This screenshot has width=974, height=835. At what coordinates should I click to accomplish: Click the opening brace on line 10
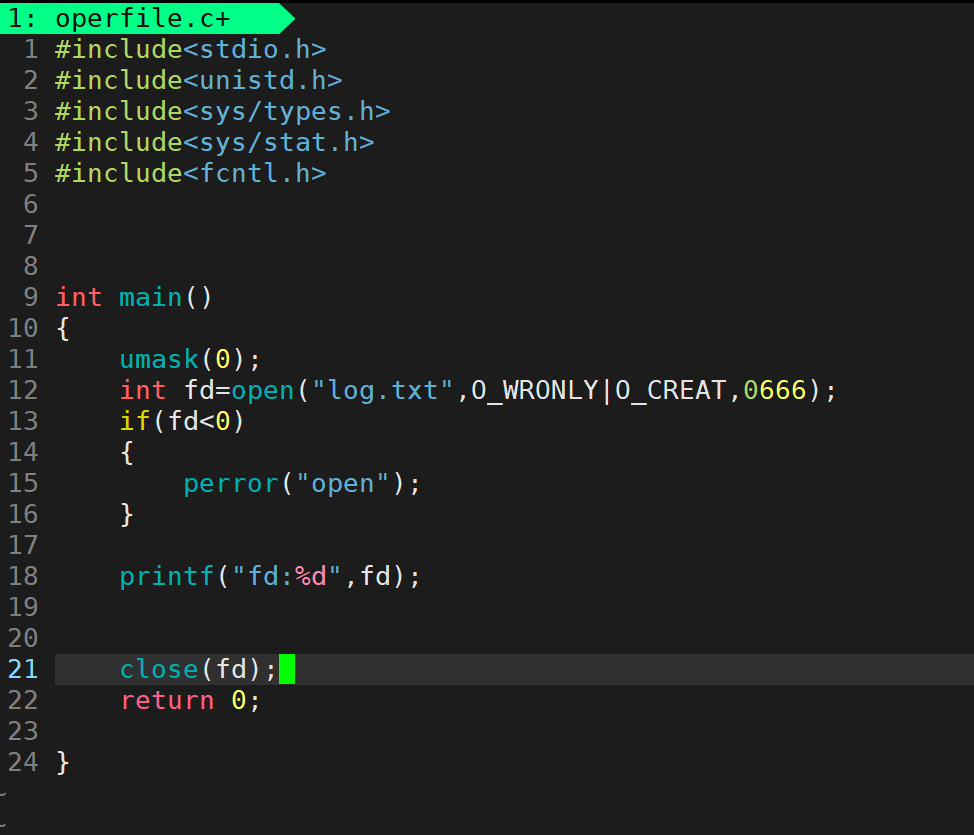(x=63, y=329)
